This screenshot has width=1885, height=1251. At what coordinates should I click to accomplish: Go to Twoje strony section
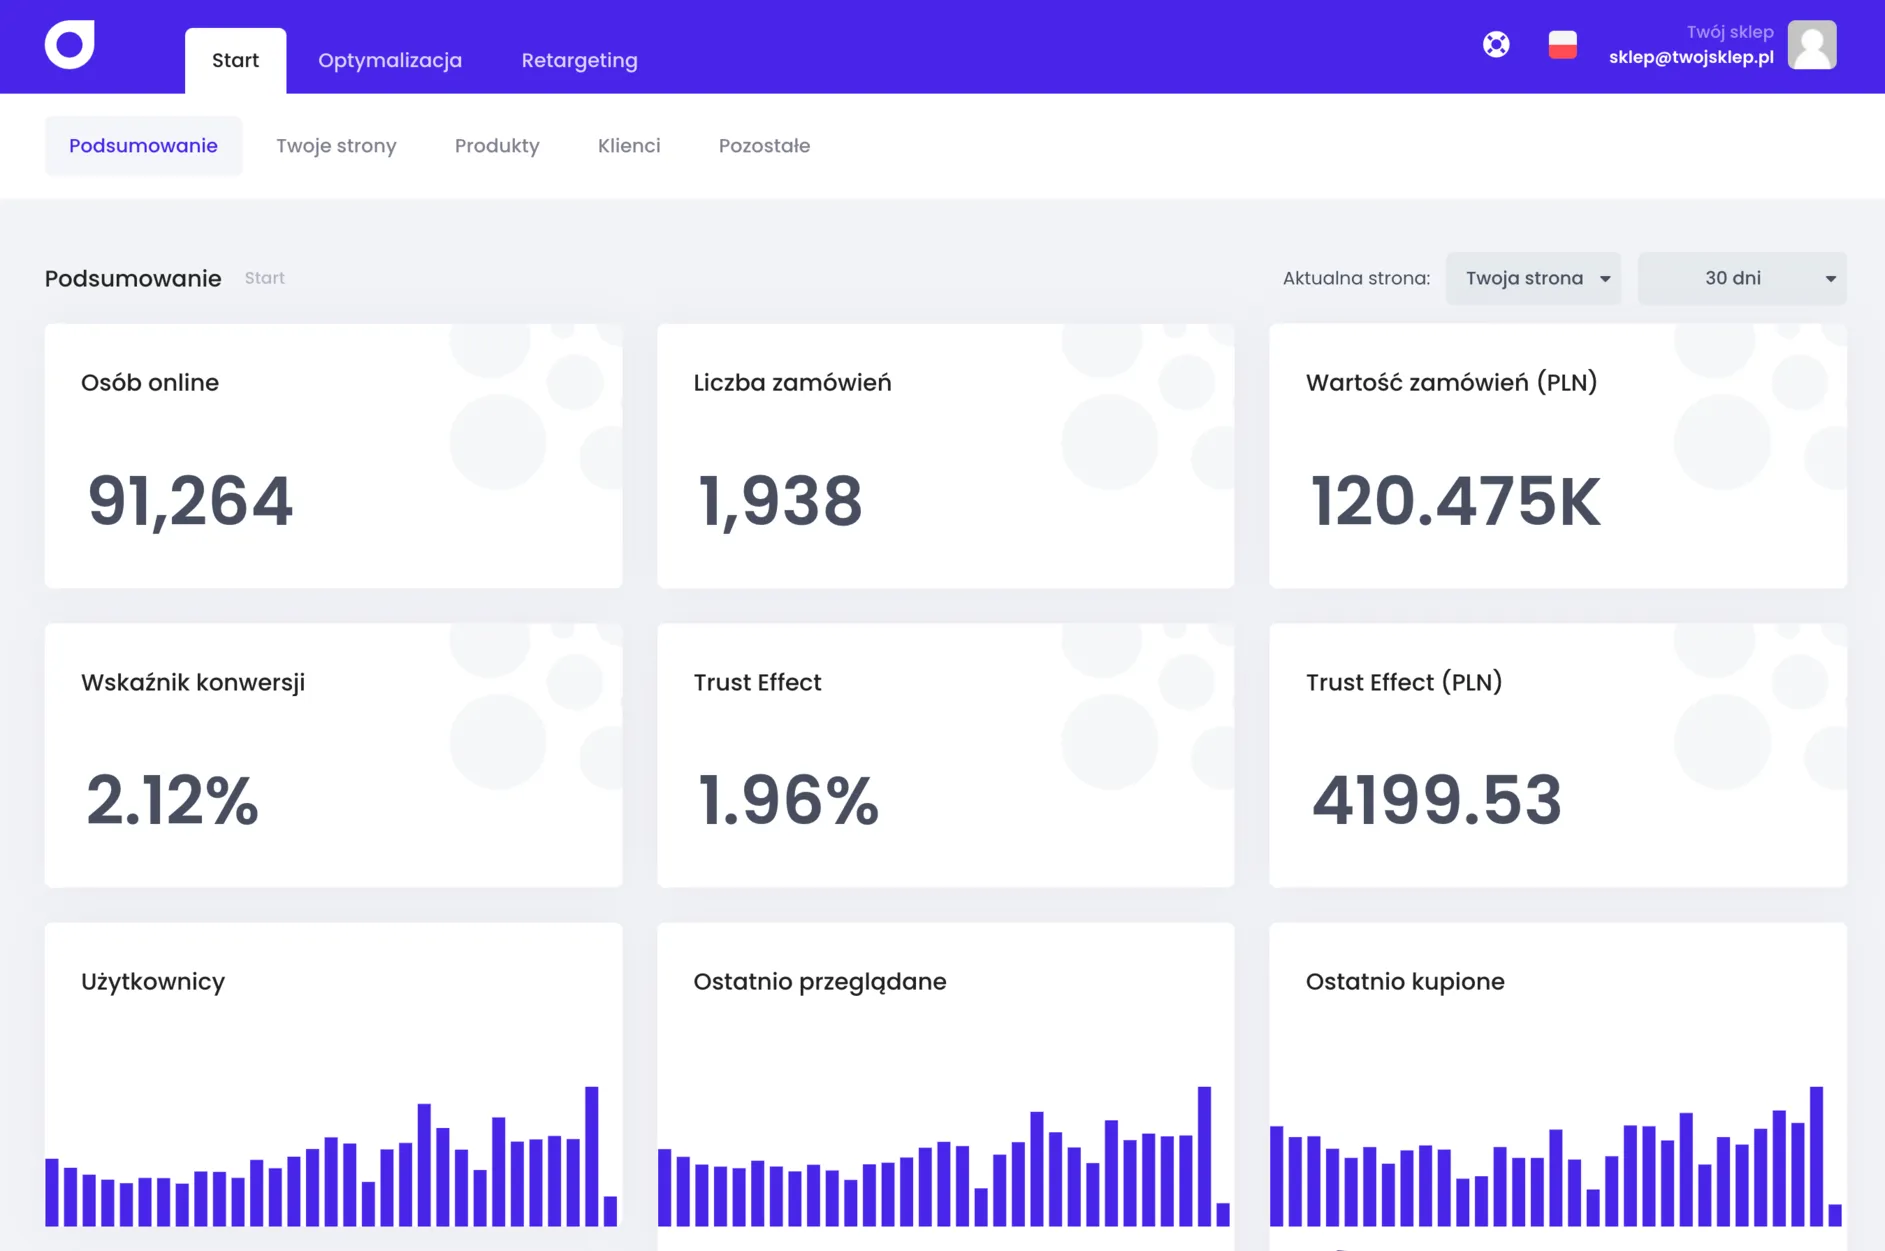click(x=336, y=146)
